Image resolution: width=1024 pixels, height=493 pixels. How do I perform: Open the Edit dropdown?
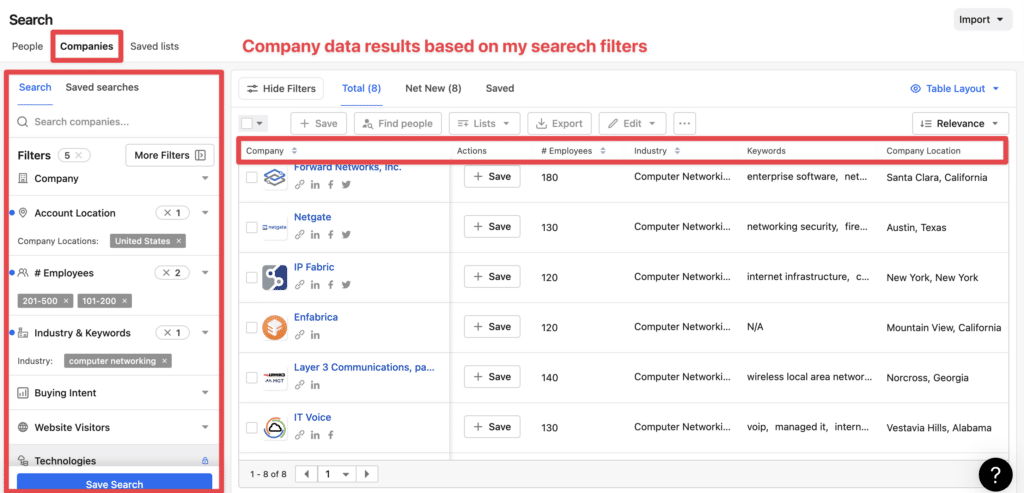(x=632, y=123)
